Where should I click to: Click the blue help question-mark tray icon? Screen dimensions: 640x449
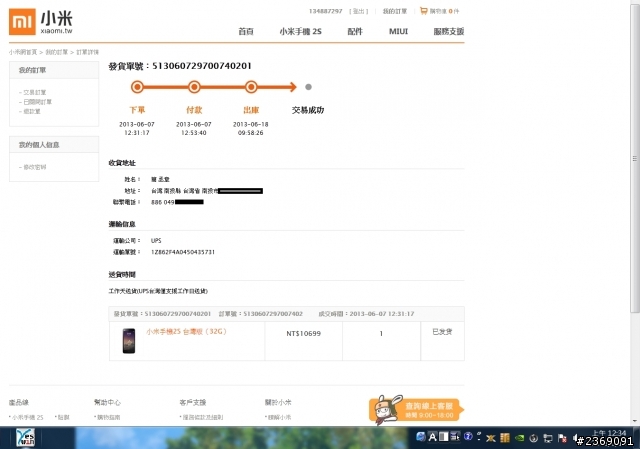click(468, 437)
